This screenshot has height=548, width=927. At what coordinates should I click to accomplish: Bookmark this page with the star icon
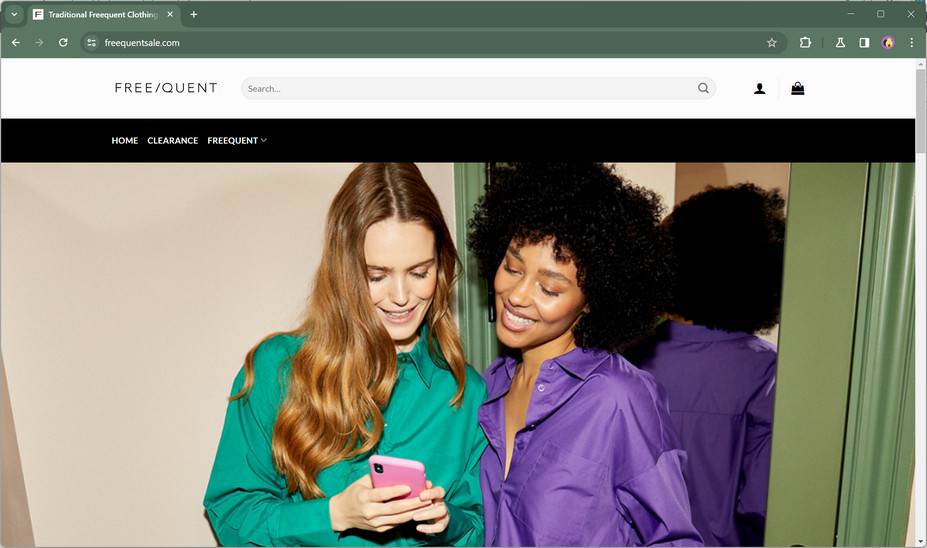[772, 43]
